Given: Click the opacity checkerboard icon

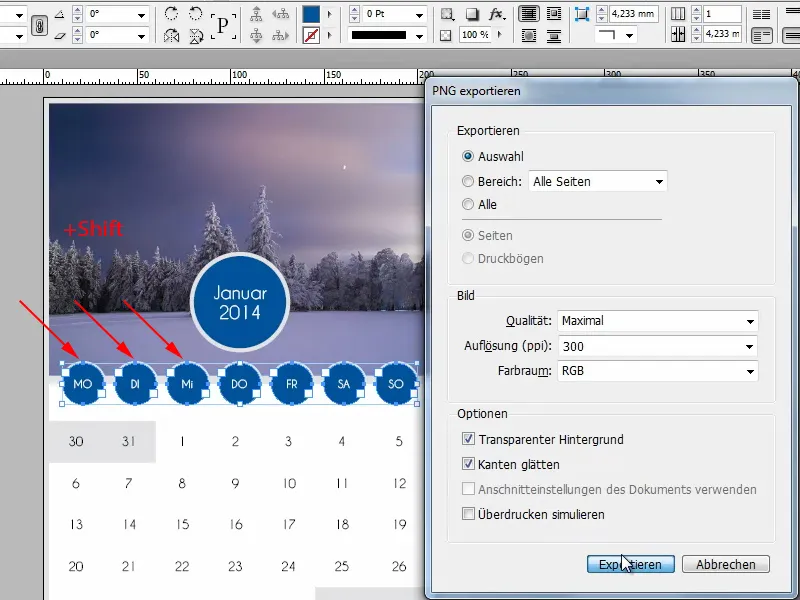Looking at the screenshot, I should click(x=446, y=35).
